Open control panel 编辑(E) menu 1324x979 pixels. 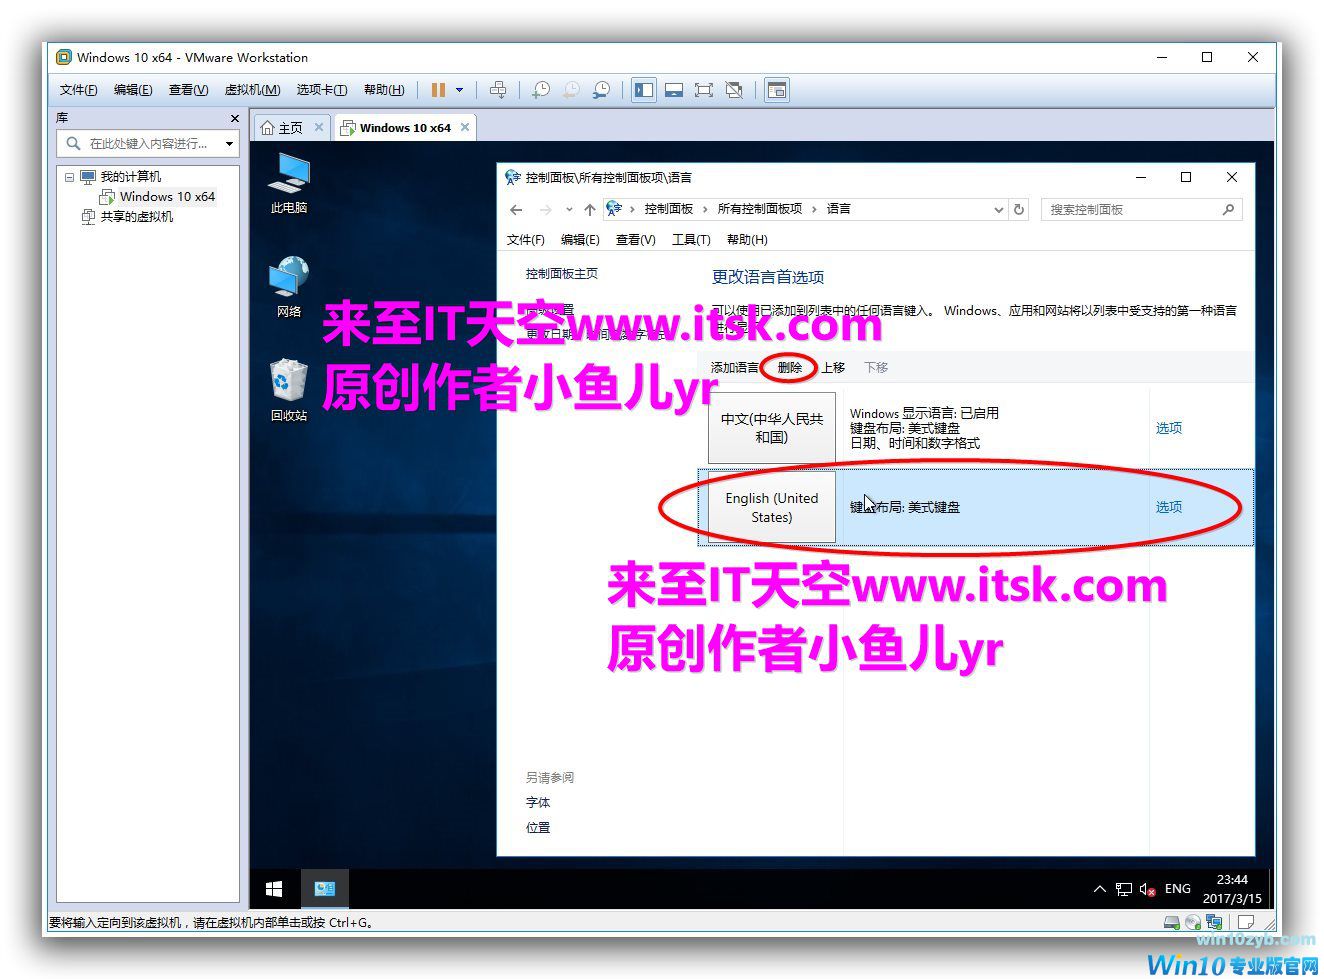[x=580, y=240]
